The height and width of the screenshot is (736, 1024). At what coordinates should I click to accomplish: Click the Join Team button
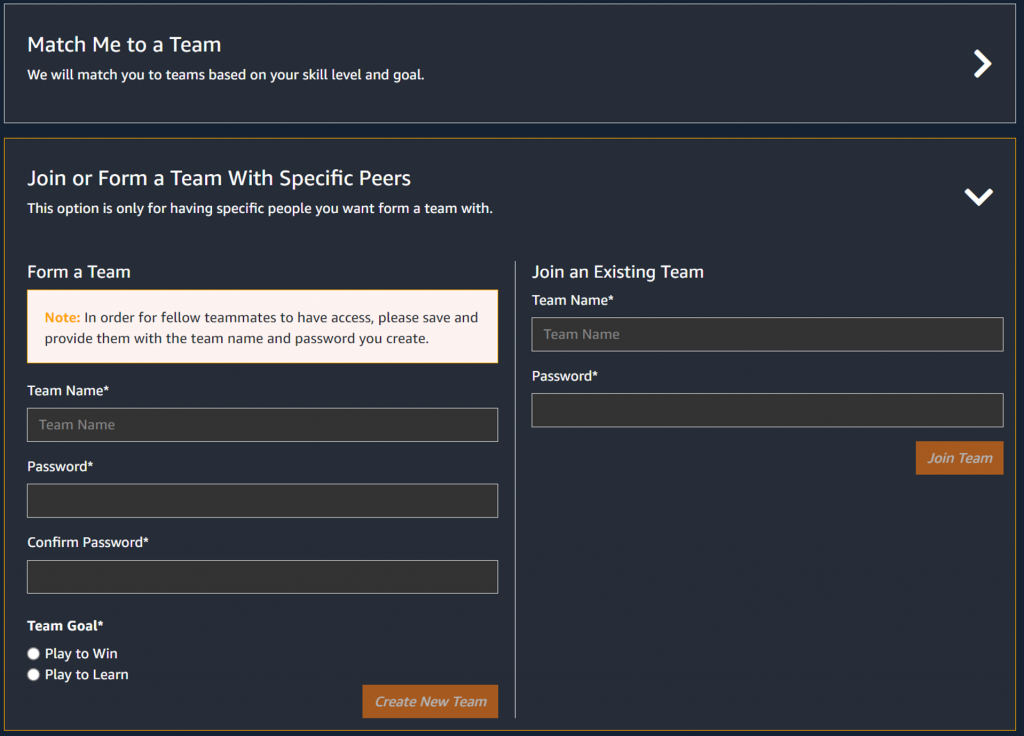[x=959, y=458]
